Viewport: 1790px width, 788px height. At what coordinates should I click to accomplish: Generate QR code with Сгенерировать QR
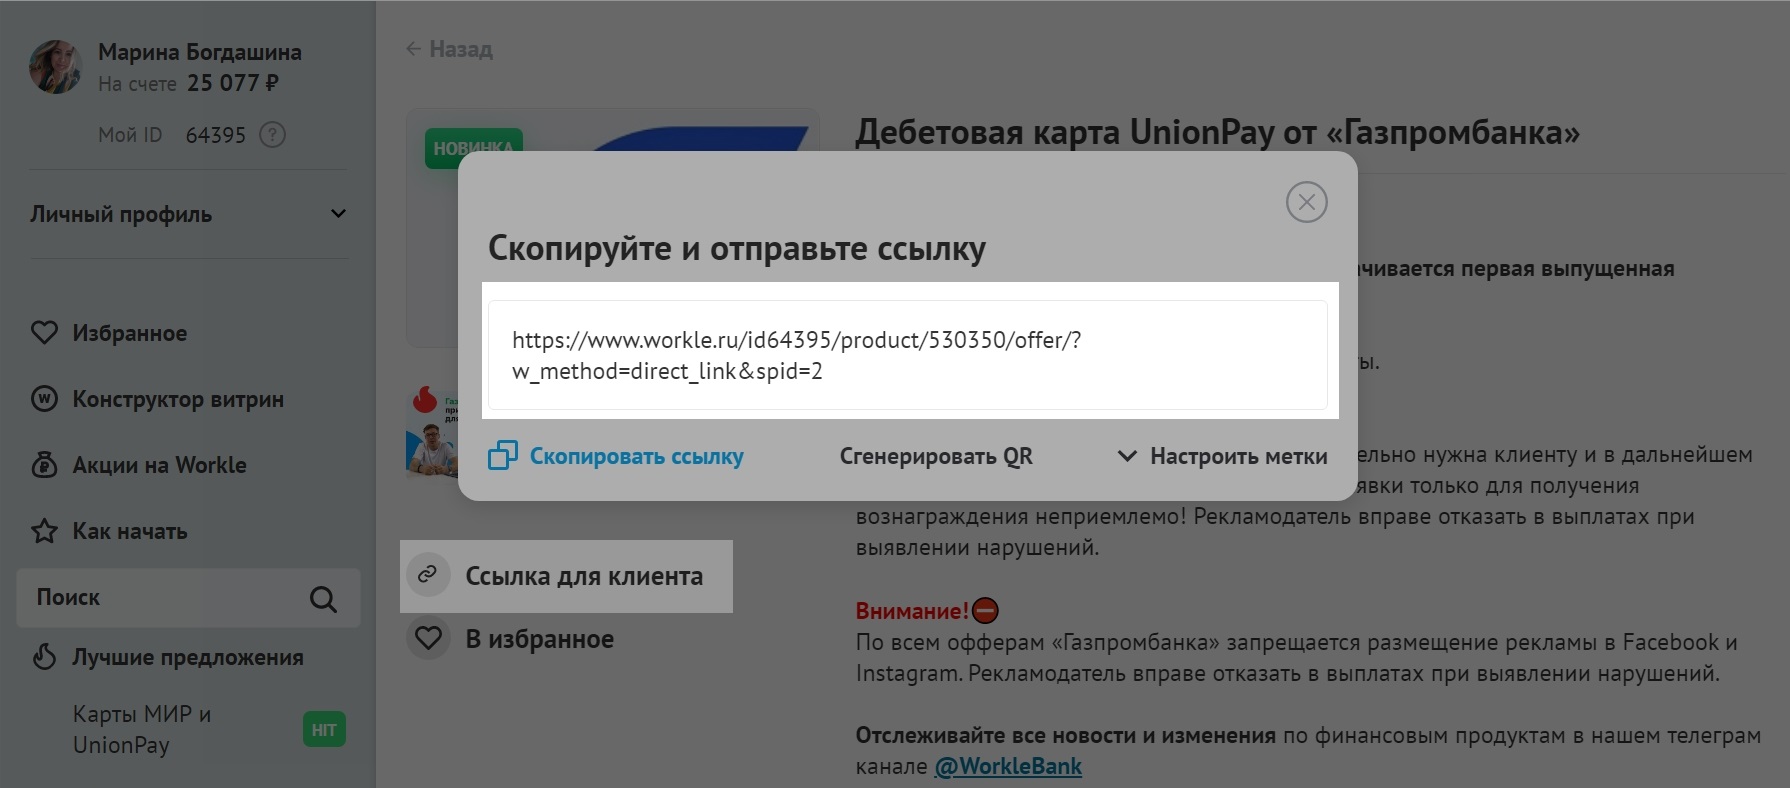[x=936, y=456]
